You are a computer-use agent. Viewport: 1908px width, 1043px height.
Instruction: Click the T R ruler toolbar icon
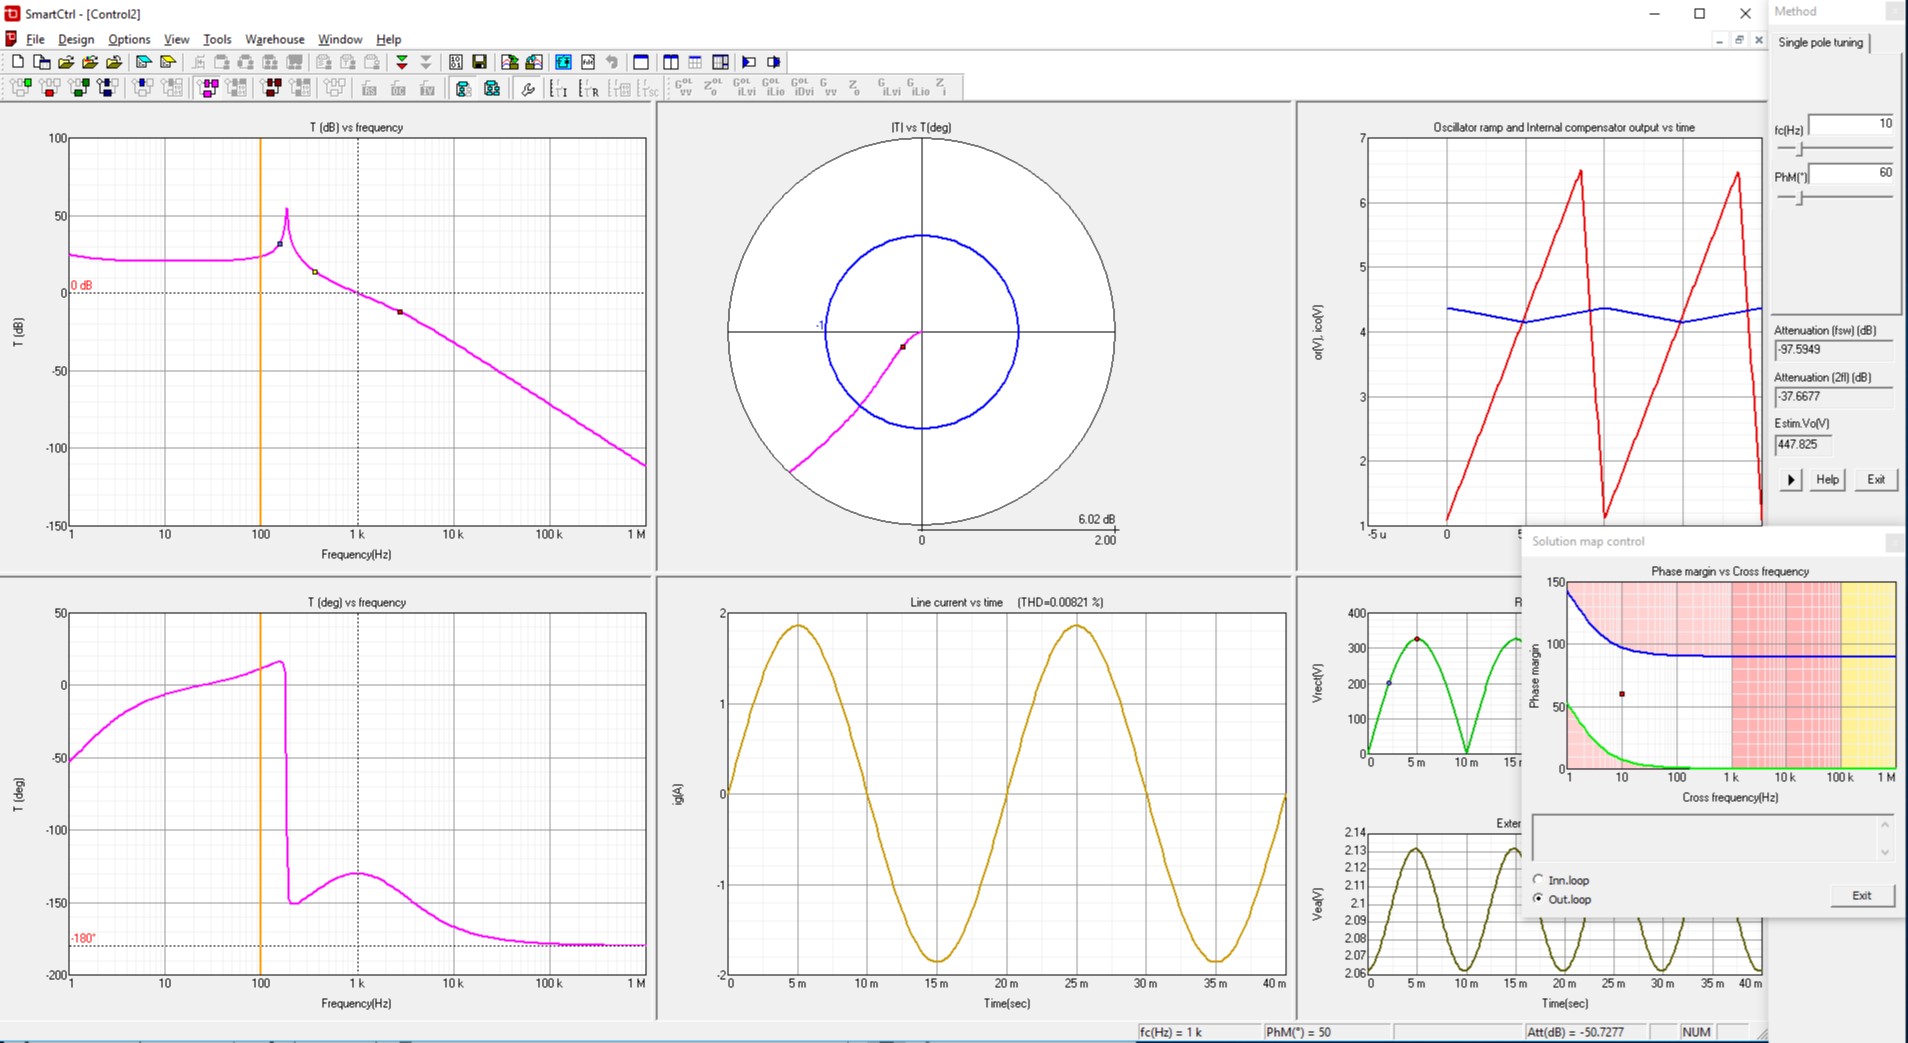pos(589,89)
